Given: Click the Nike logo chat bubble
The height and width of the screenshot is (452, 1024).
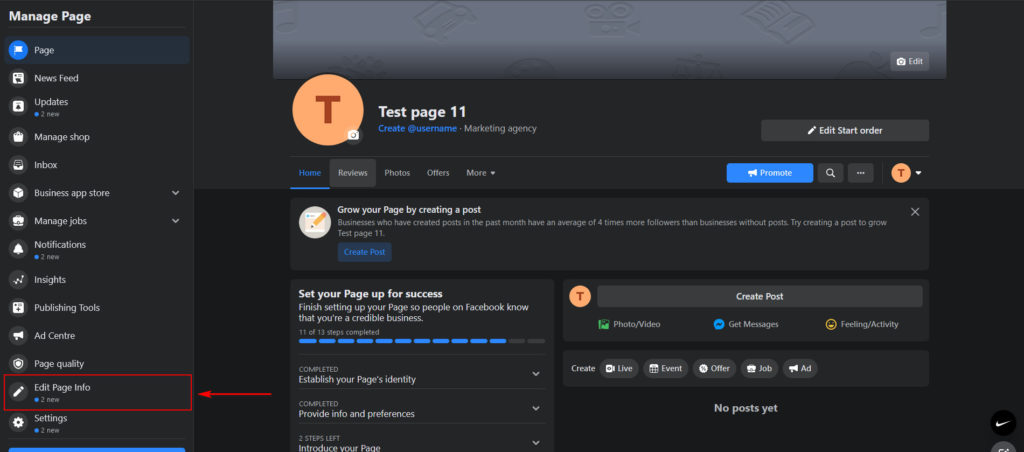Looking at the screenshot, I should [1003, 423].
